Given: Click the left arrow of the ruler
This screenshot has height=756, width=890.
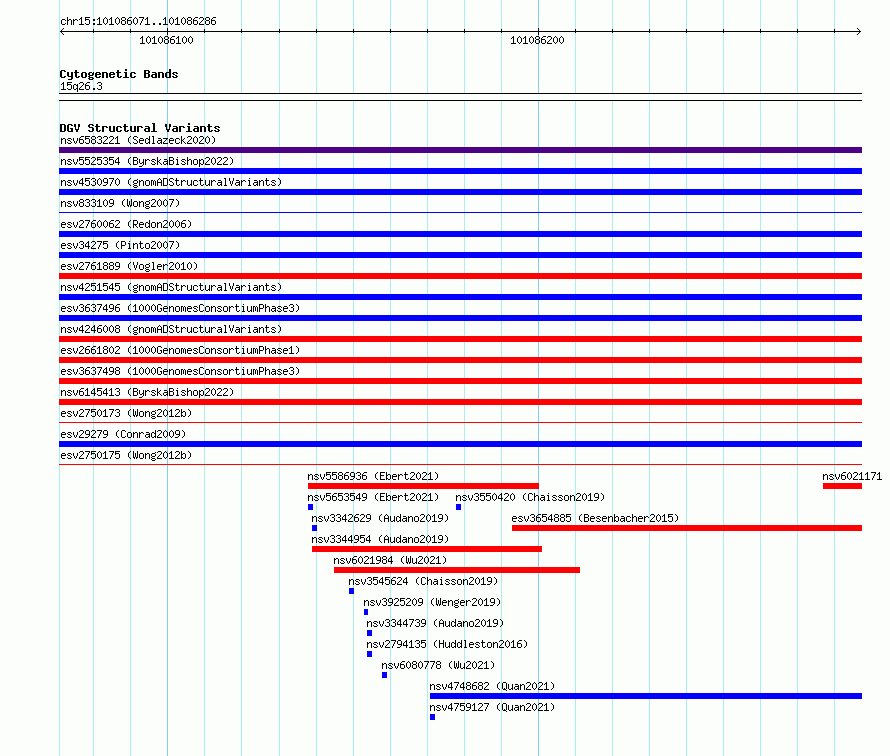Looking at the screenshot, I should 62,32.
